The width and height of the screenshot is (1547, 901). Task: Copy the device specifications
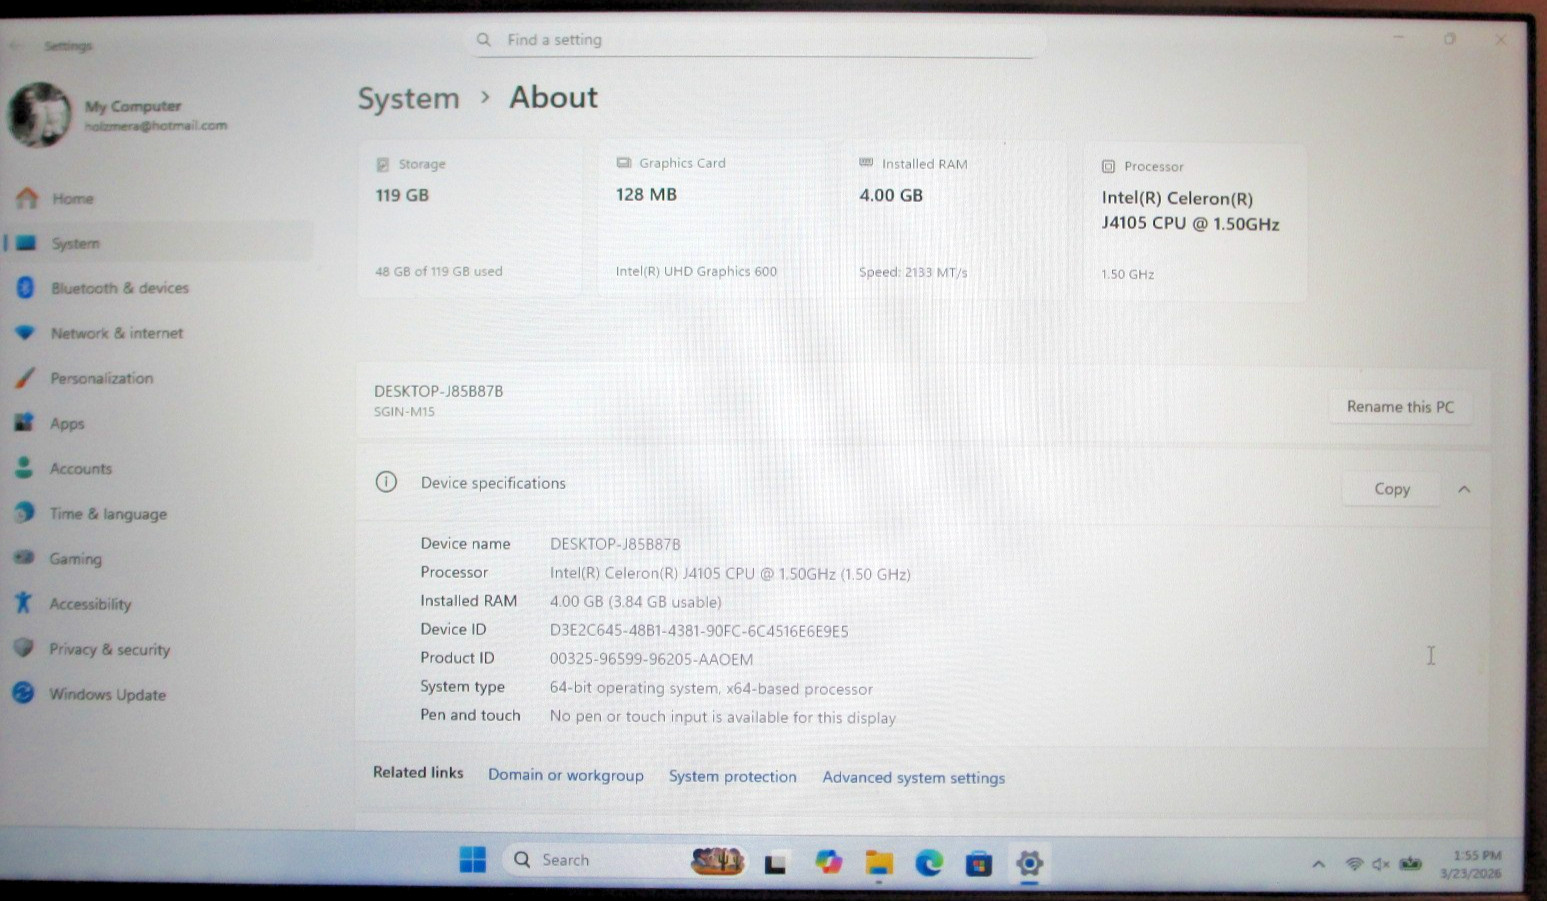pyautogui.click(x=1391, y=489)
